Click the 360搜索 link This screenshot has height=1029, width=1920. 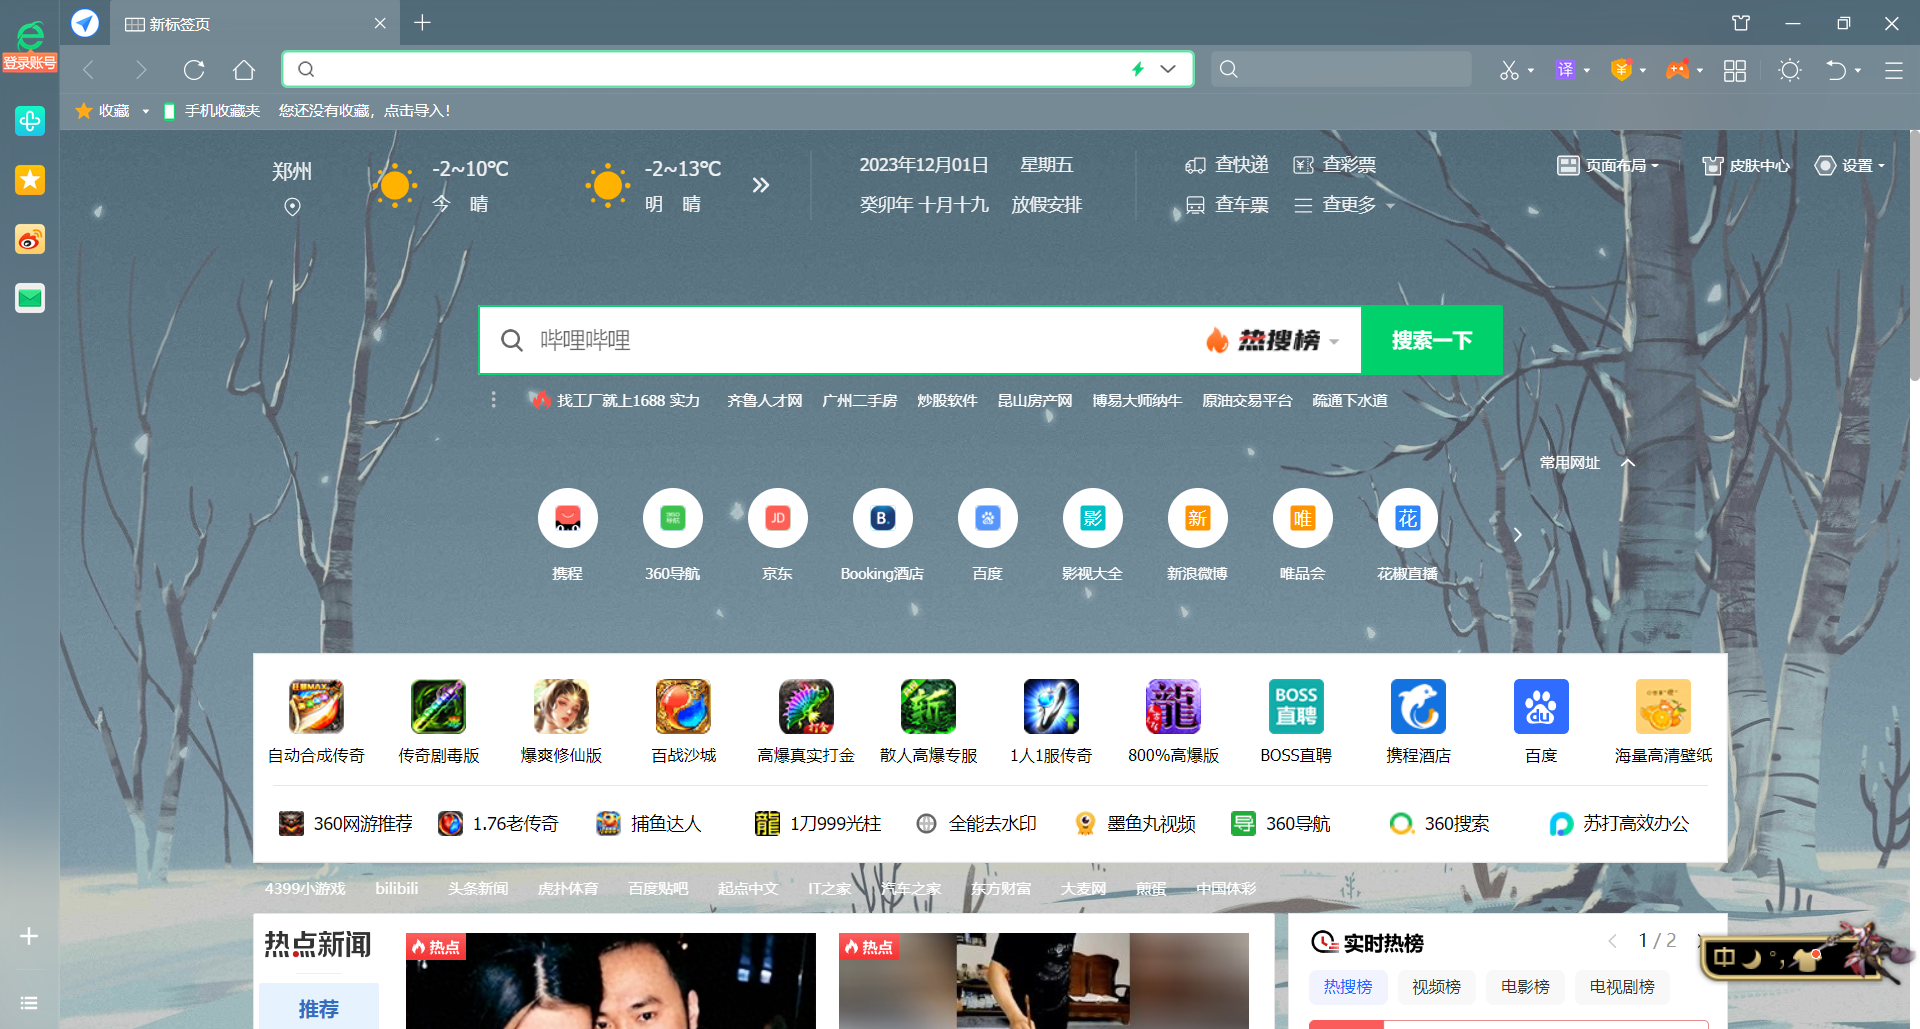[x=1440, y=823]
